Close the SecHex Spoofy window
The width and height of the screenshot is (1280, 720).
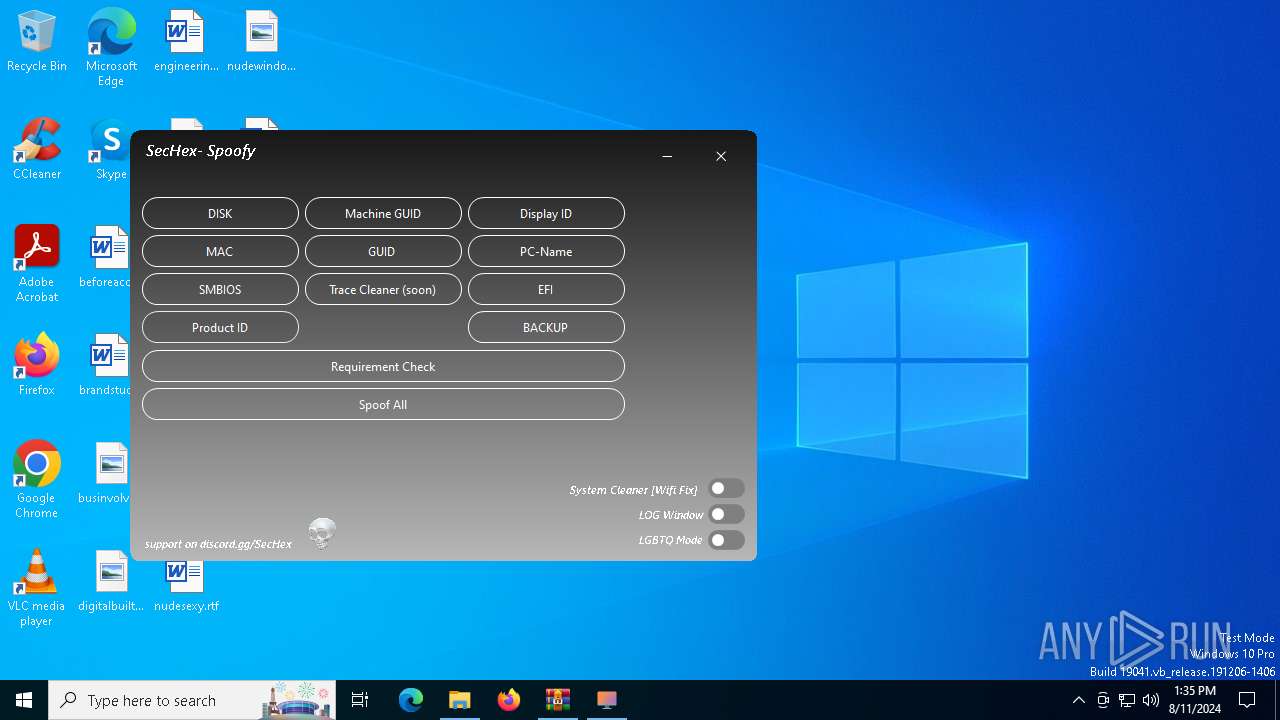point(721,156)
